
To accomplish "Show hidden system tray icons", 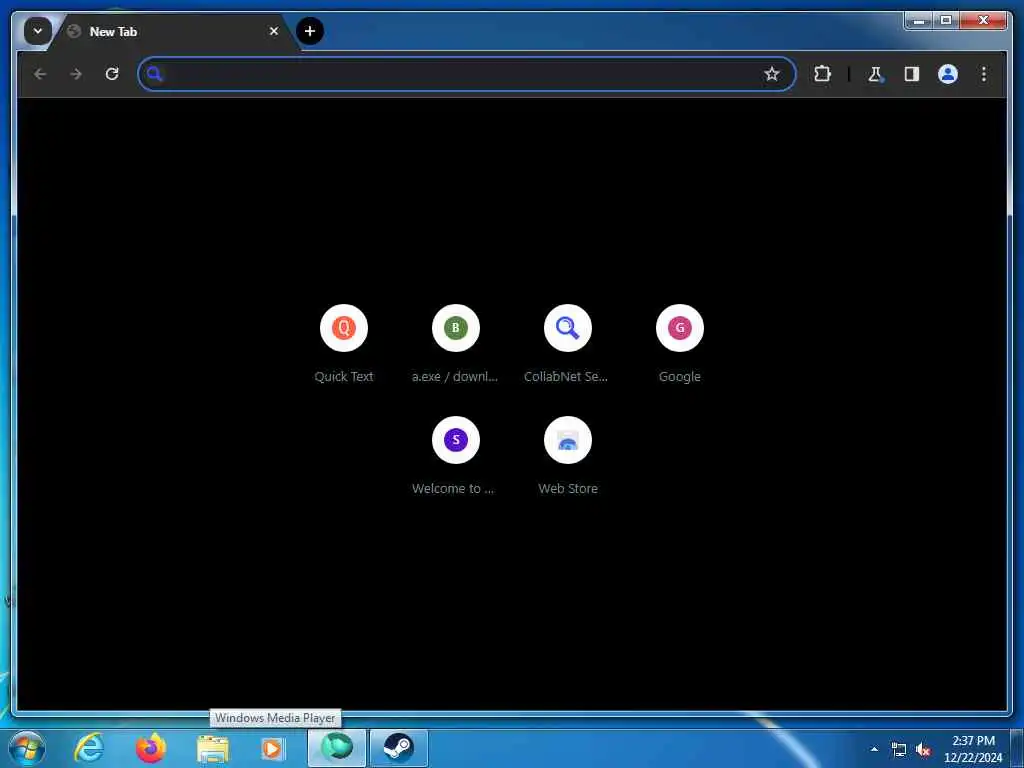I will (x=874, y=749).
